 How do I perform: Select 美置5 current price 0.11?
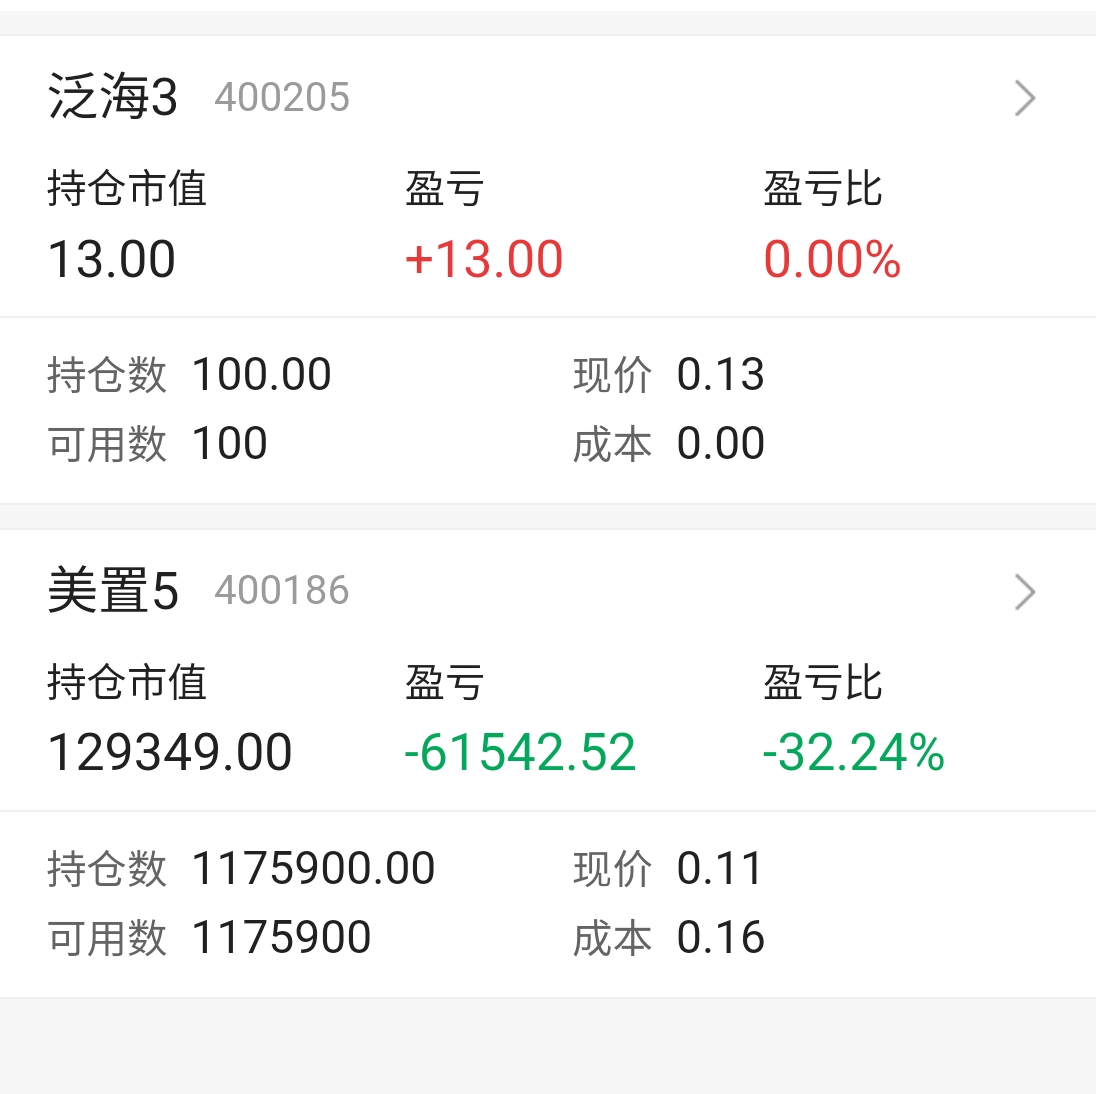(720, 868)
